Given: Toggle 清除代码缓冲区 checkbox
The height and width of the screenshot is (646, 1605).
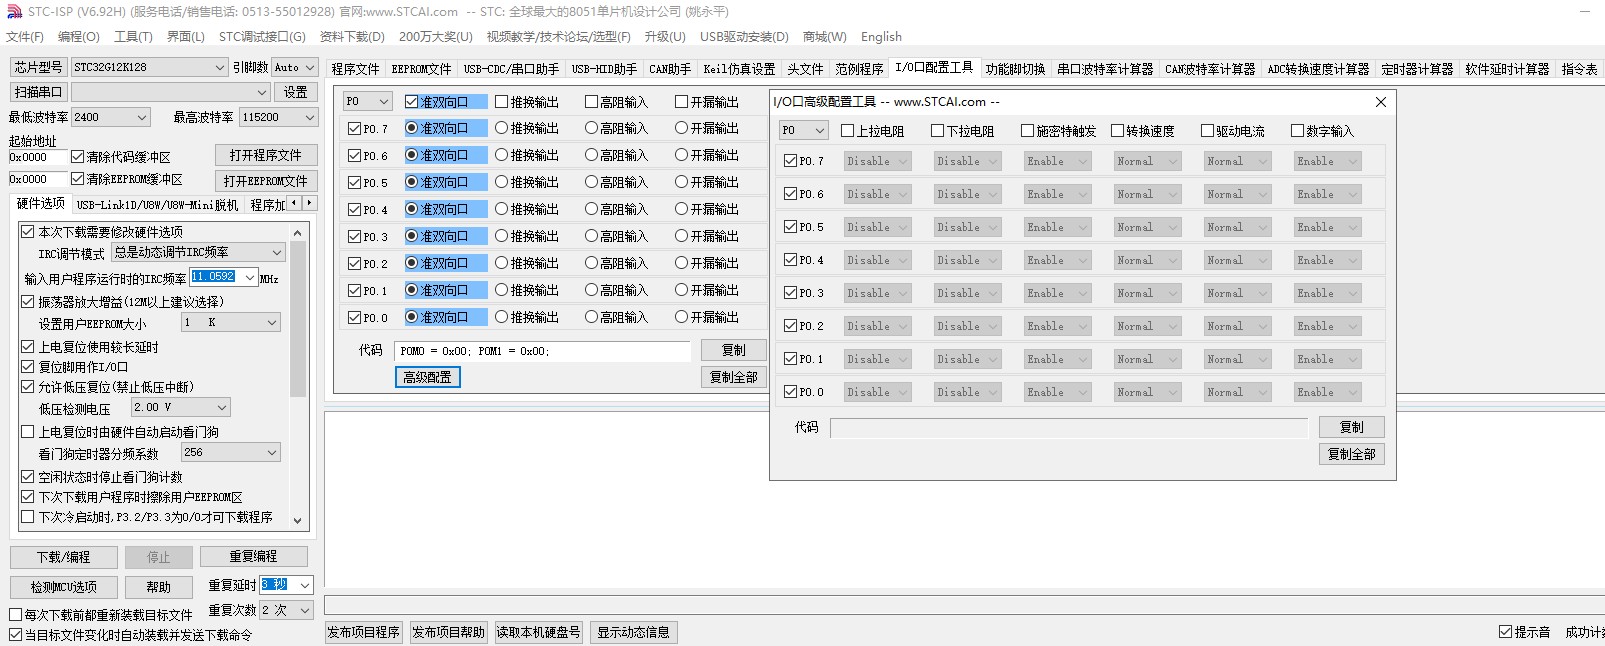Looking at the screenshot, I should [x=77, y=156].
